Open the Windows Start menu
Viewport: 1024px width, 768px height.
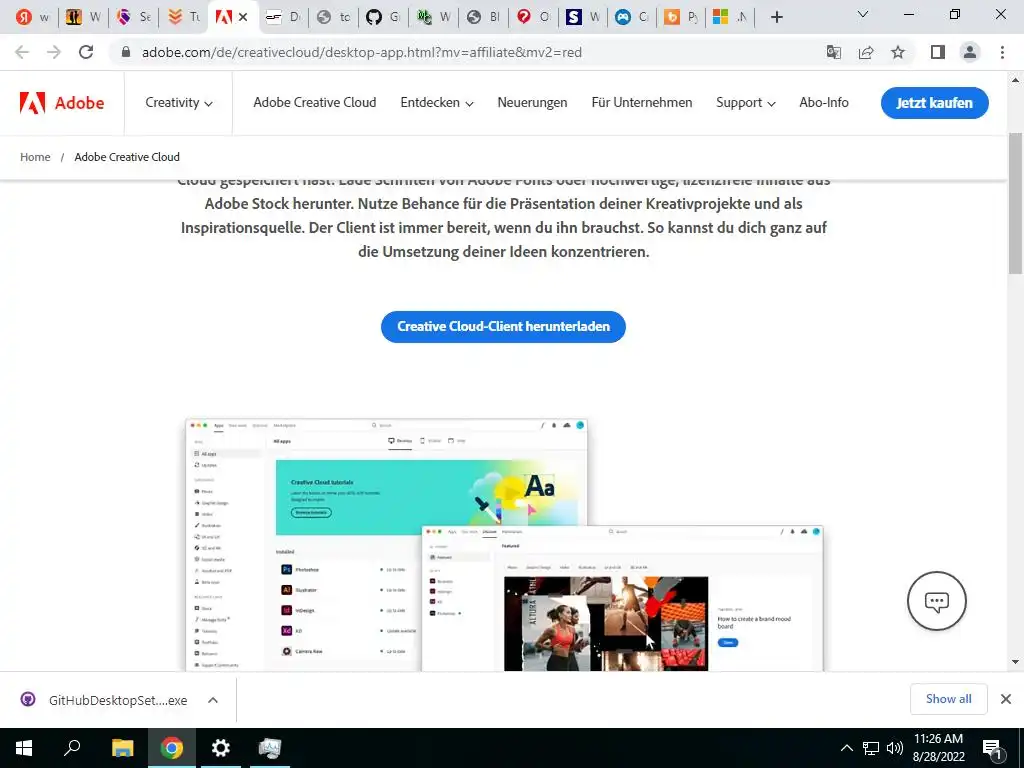click(24, 748)
